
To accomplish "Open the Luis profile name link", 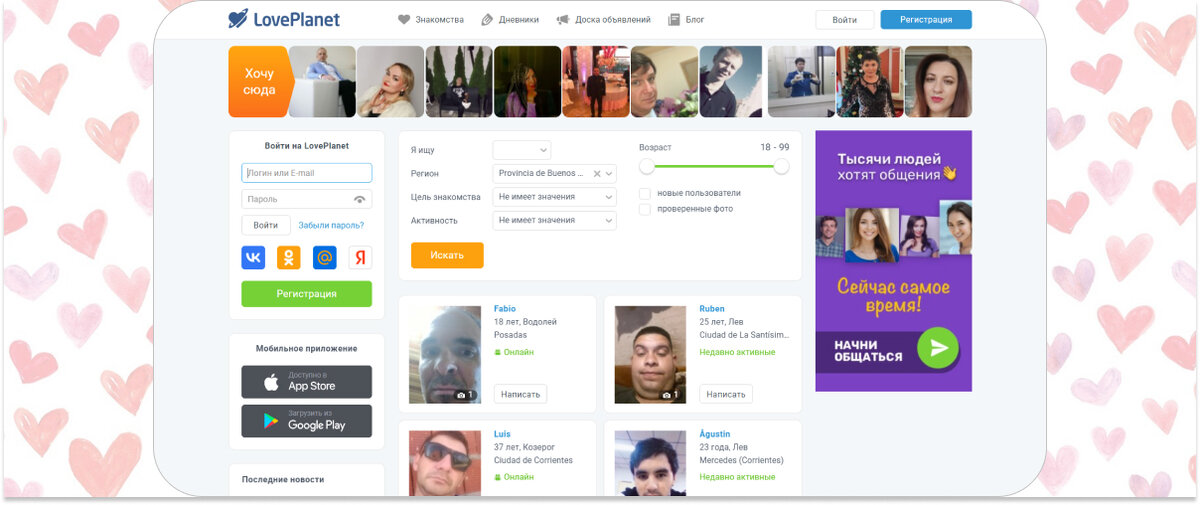I will click(502, 434).
